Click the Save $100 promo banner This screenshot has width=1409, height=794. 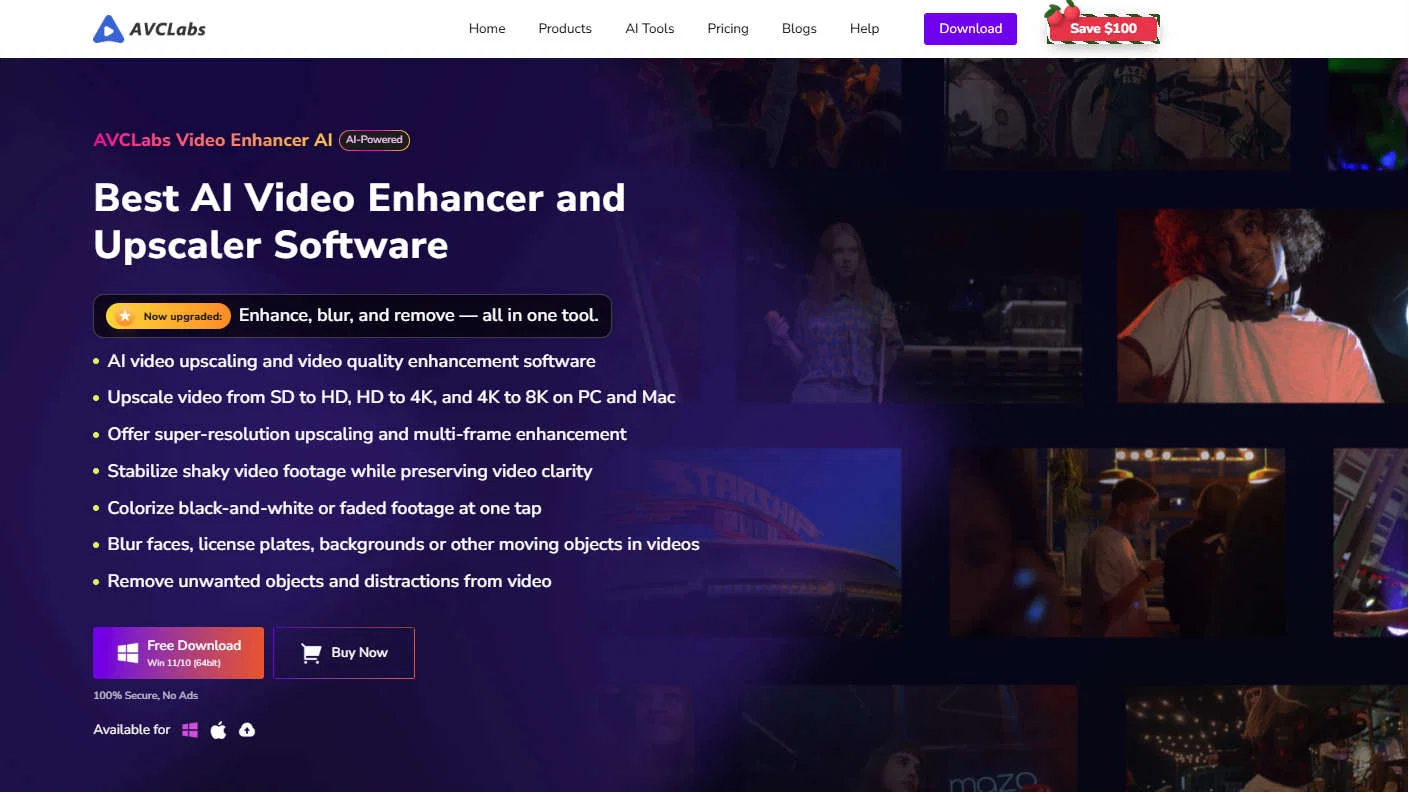click(1103, 27)
